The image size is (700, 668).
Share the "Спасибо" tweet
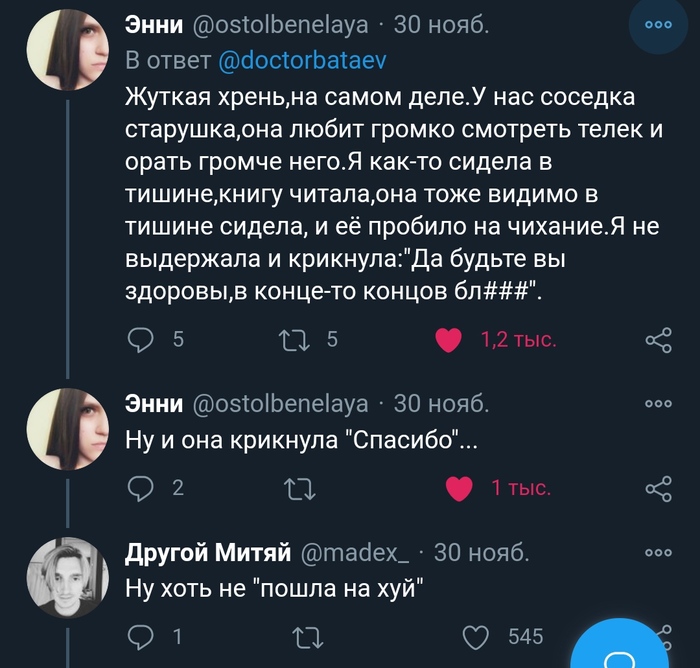(657, 488)
